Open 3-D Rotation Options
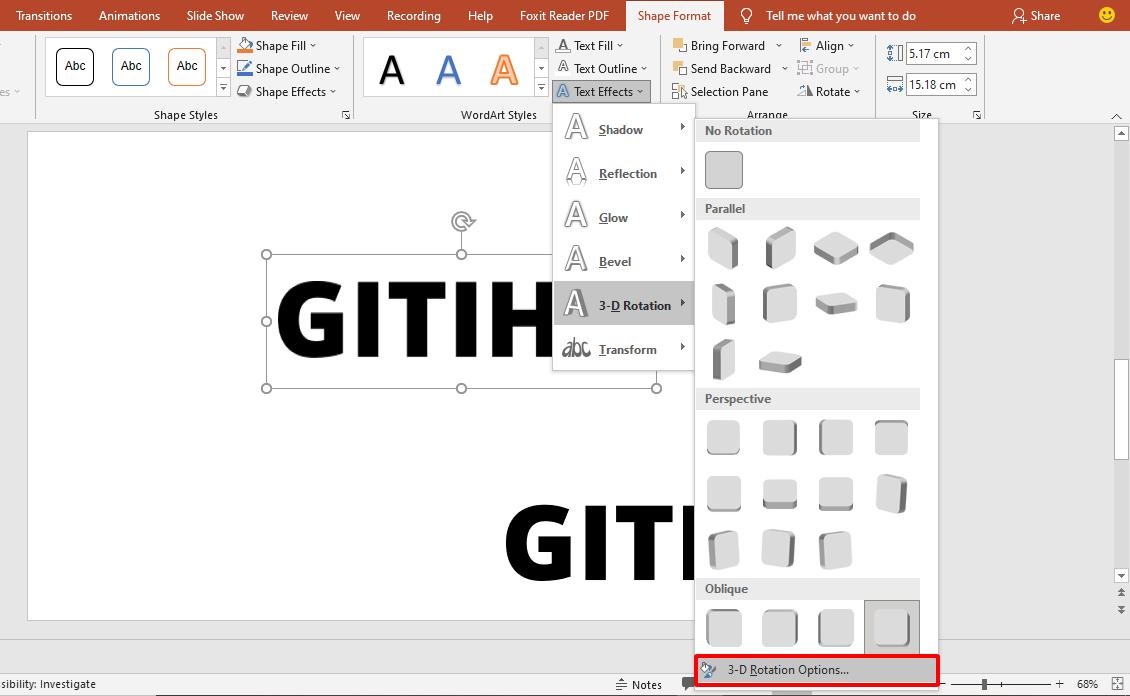Screen dimensions: 1130x696 (x=786, y=669)
